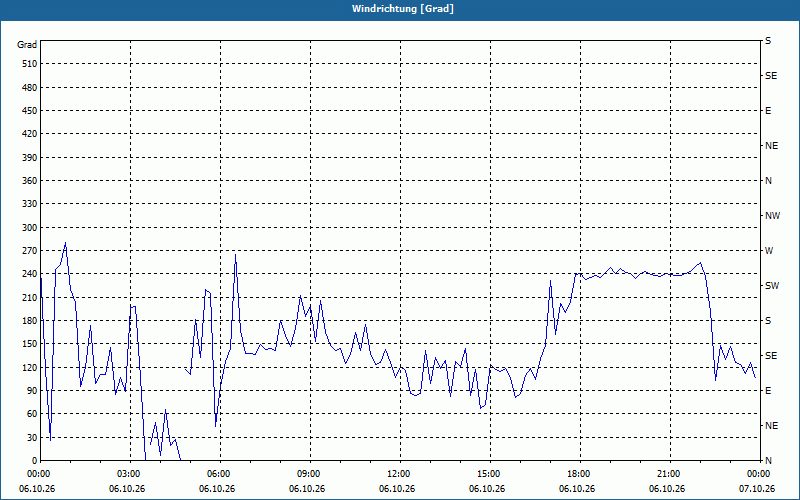Select the 330 y-axis tick label

29,204
